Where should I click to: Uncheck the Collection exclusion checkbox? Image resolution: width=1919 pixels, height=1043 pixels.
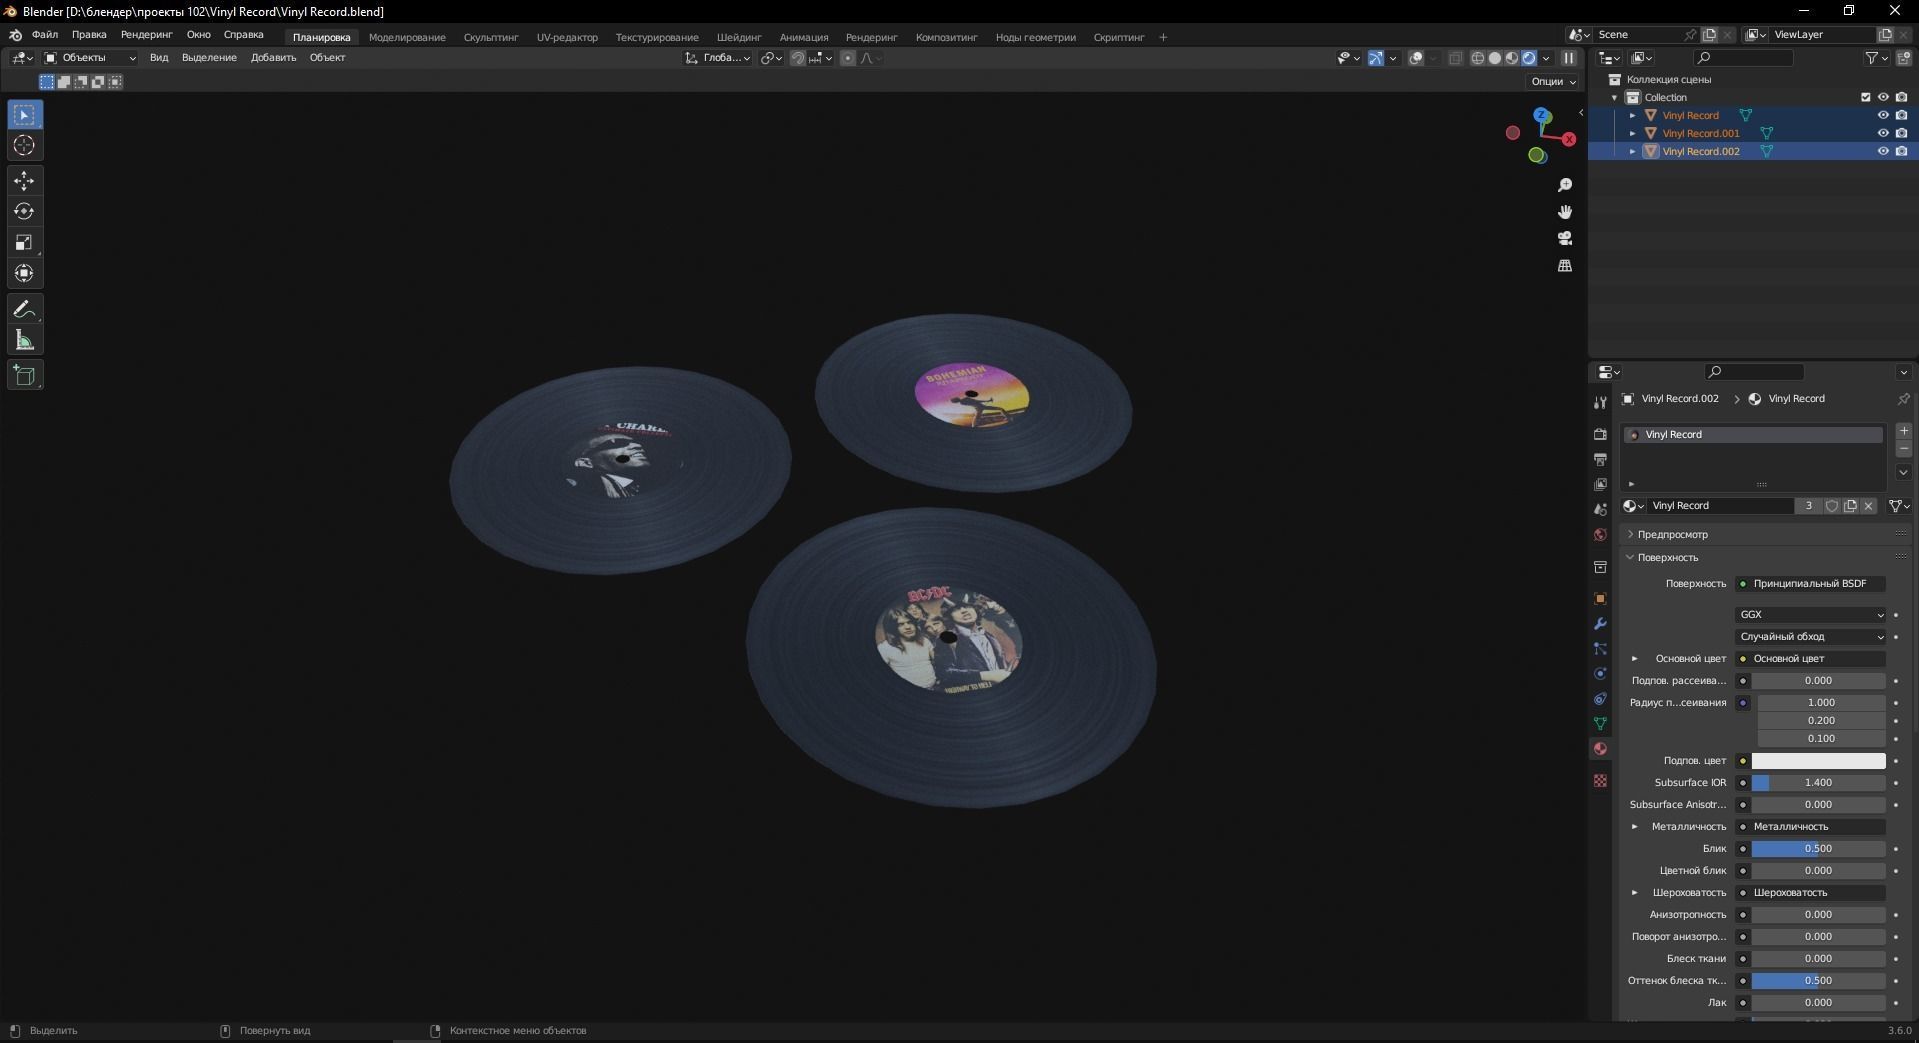(1866, 97)
